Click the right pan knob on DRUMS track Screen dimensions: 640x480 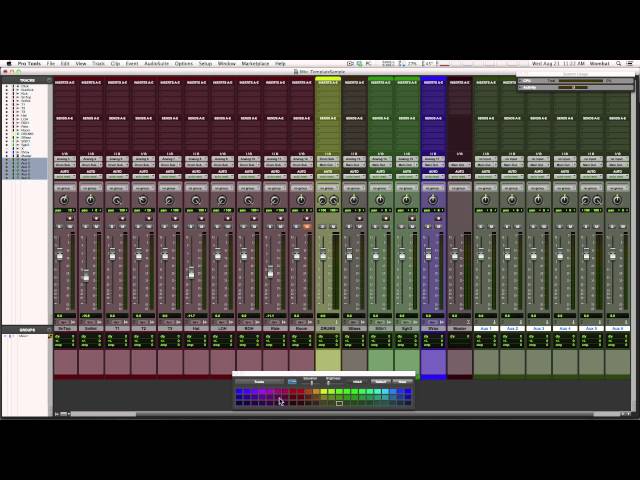333,200
